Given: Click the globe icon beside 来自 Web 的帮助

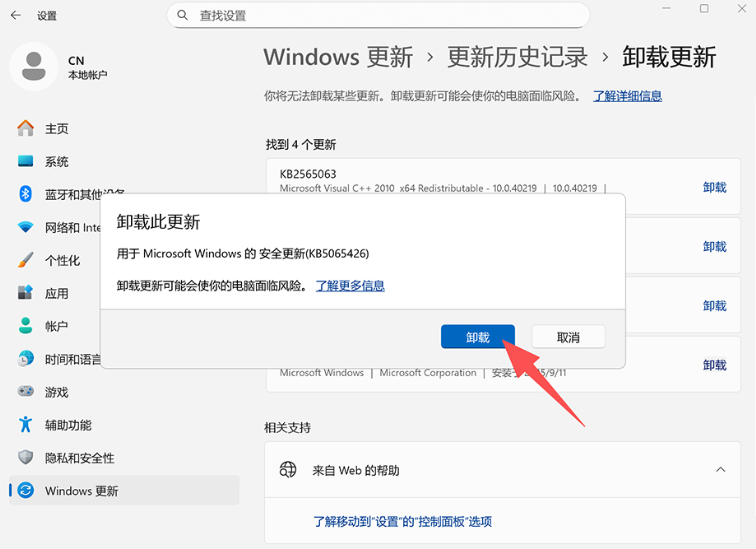Looking at the screenshot, I should [288, 470].
